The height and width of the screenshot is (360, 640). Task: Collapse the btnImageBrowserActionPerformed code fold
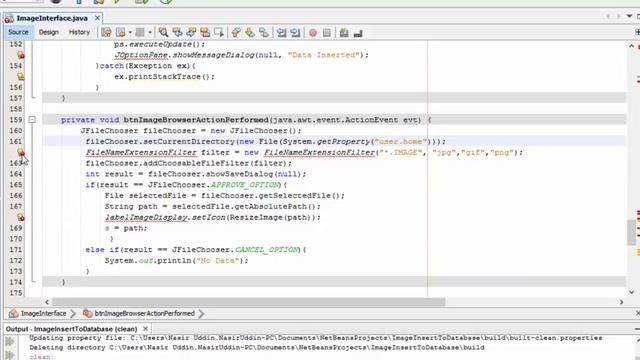[32, 120]
